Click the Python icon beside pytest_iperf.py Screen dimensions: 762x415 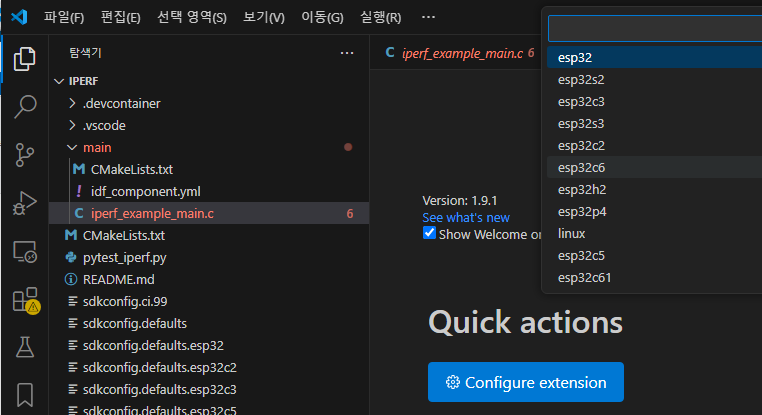(71, 257)
